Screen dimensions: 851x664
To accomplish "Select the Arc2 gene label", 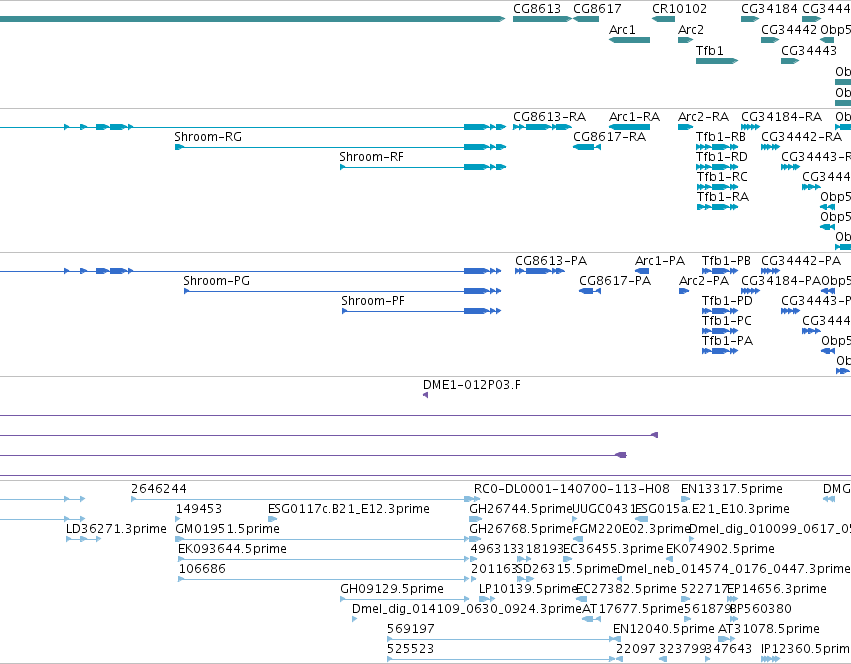I will pyautogui.click(x=690, y=29).
